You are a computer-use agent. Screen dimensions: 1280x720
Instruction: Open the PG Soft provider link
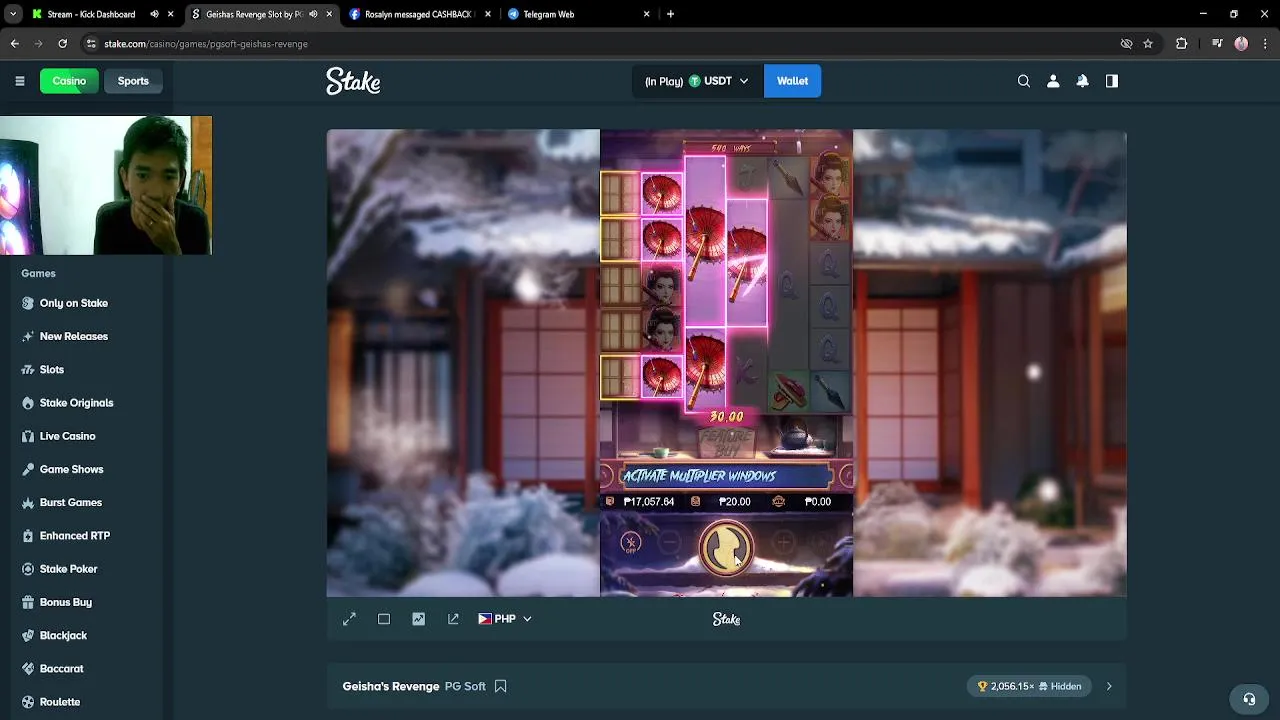click(x=465, y=686)
